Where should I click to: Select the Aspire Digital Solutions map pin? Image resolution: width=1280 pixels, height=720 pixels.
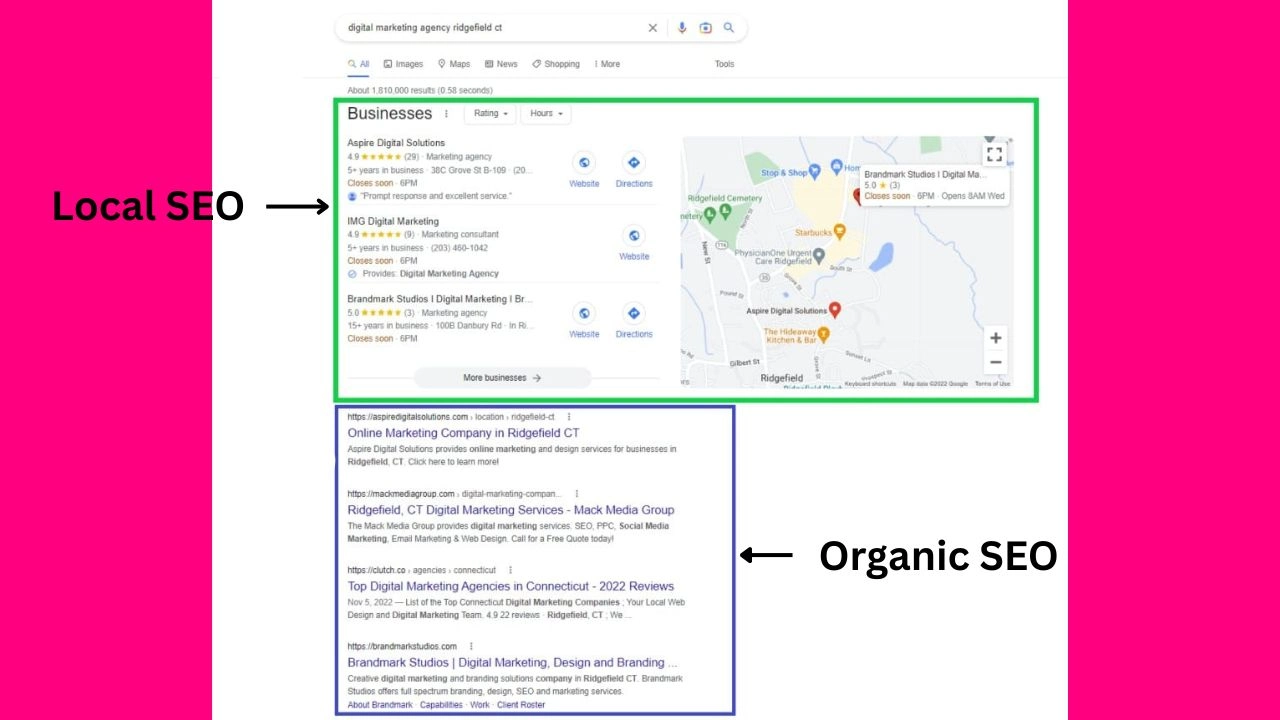(835, 310)
